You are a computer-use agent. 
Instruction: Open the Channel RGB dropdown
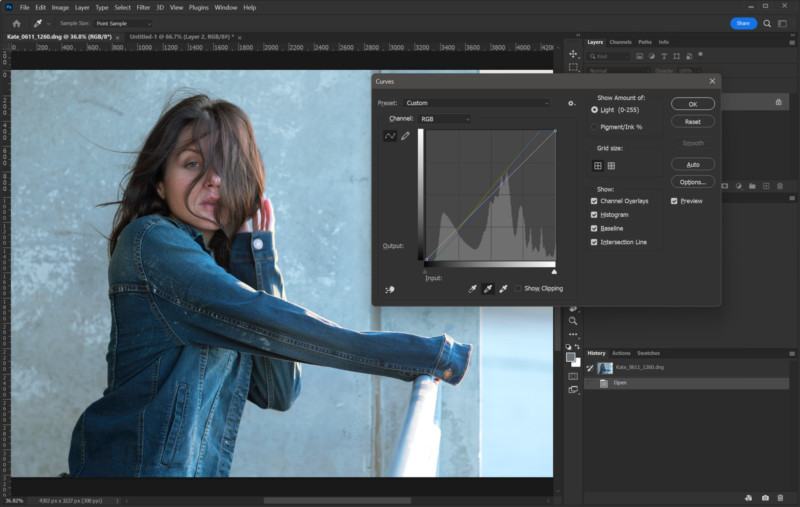444,119
